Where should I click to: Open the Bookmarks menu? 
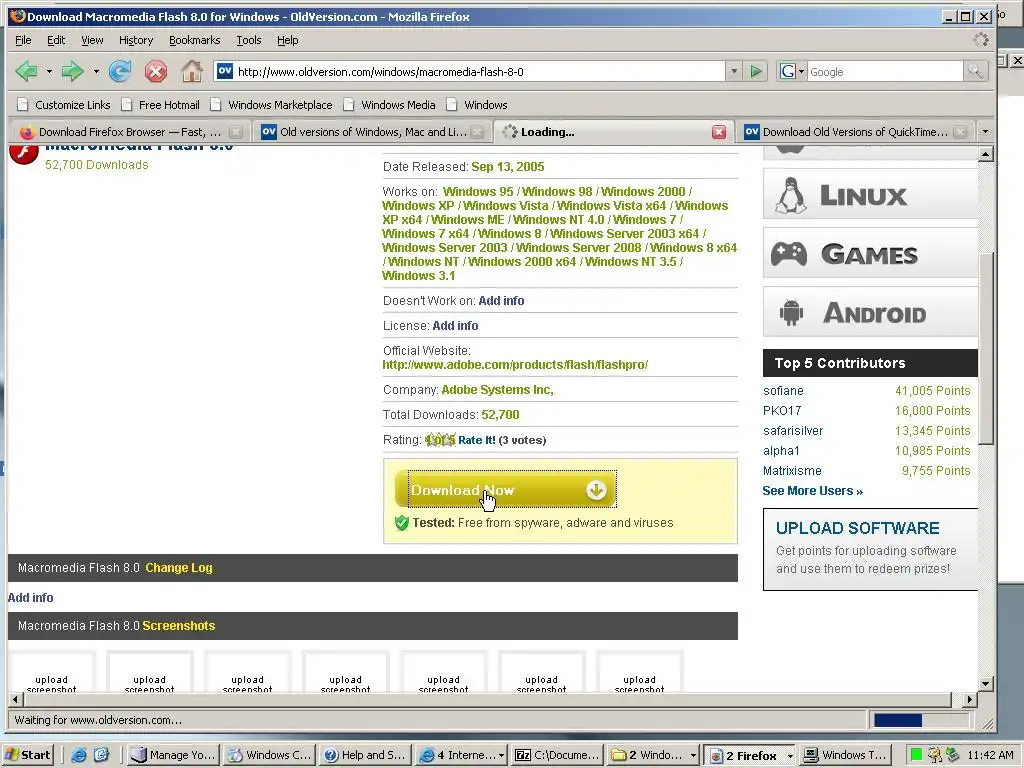click(x=195, y=40)
